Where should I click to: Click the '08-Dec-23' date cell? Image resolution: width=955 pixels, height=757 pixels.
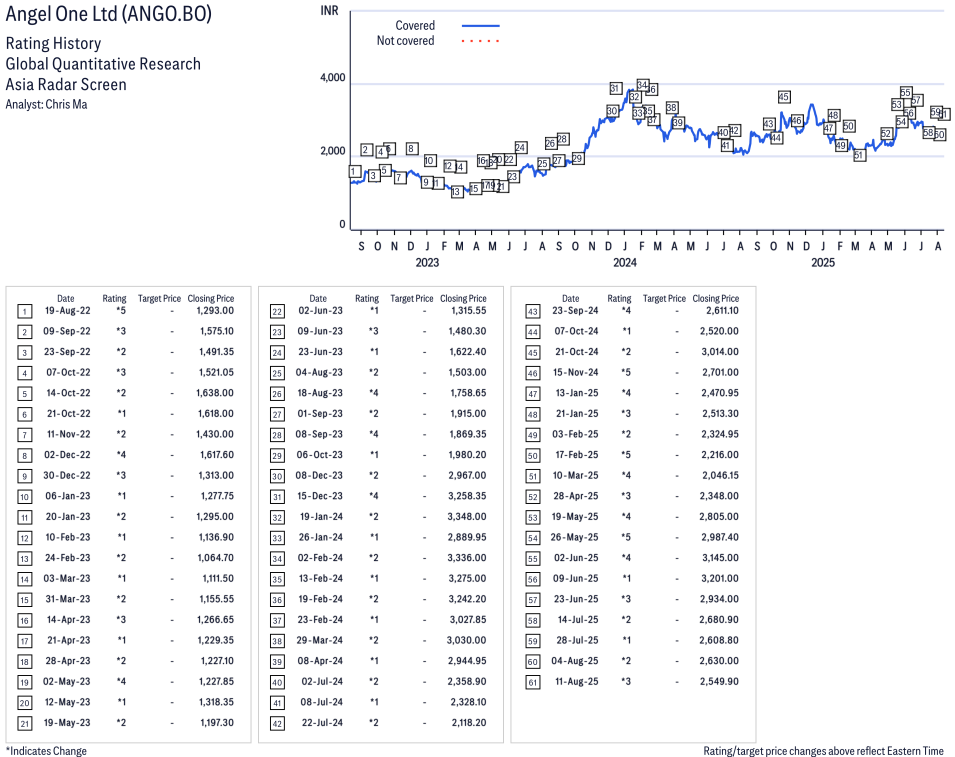tap(319, 476)
